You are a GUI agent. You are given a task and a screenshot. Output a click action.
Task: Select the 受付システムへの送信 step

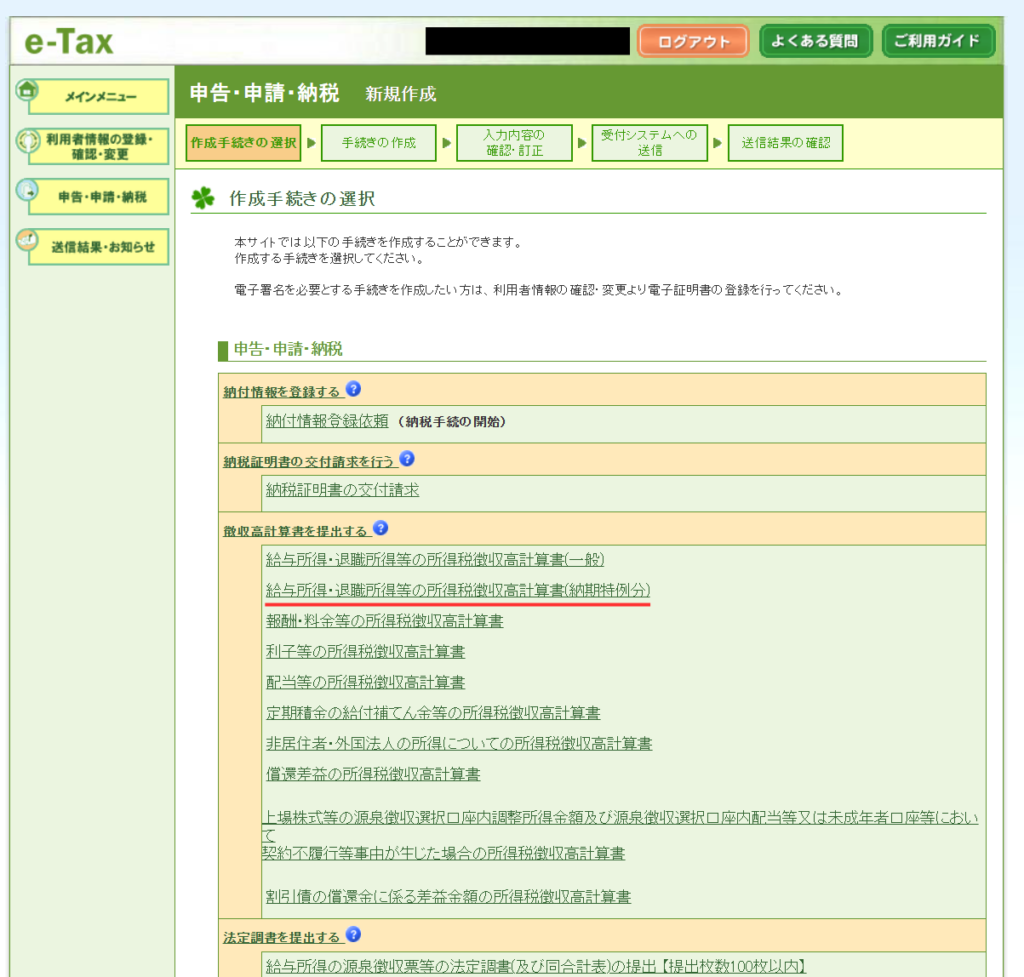pos(650,143)
